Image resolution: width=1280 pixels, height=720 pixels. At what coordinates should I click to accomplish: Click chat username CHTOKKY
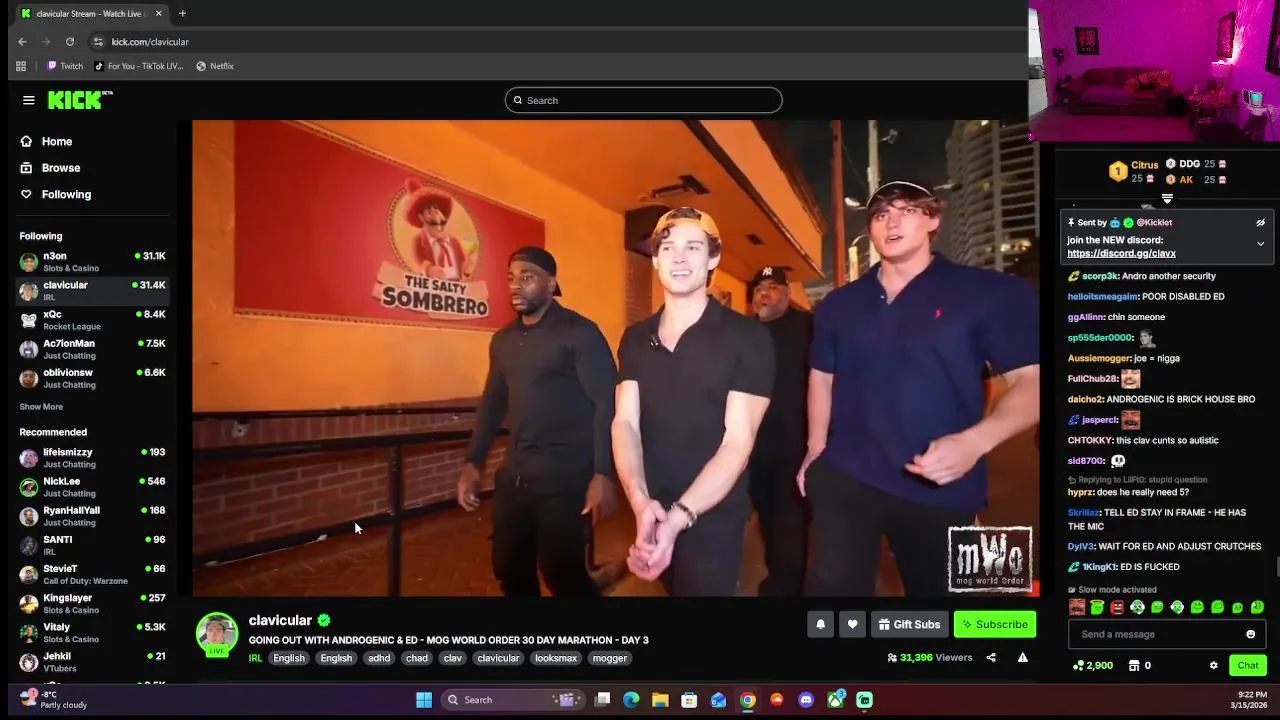tap(1090, 440)
